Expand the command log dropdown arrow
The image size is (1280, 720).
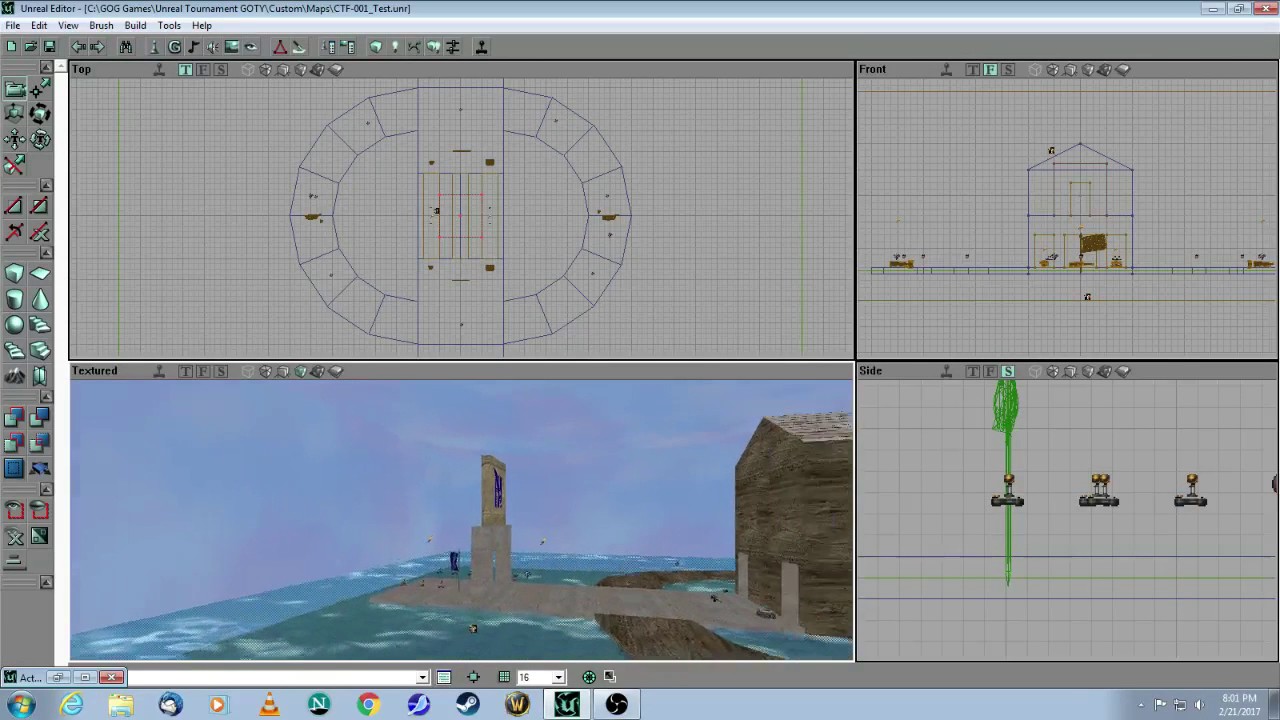[422, 677]
